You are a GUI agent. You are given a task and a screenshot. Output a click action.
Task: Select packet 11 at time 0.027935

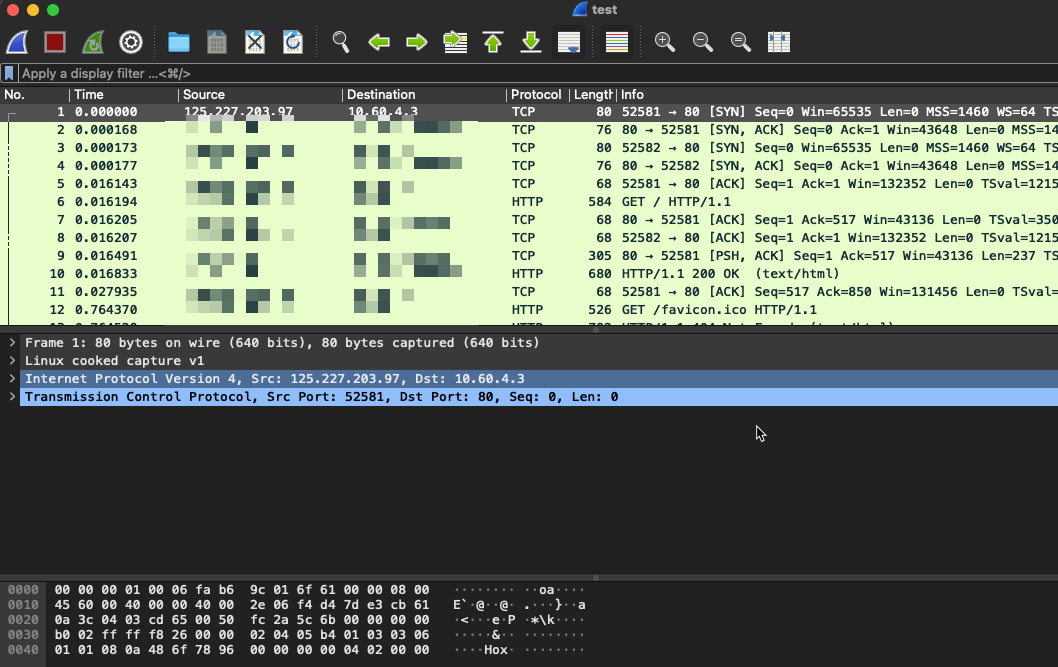pos(529,291)
